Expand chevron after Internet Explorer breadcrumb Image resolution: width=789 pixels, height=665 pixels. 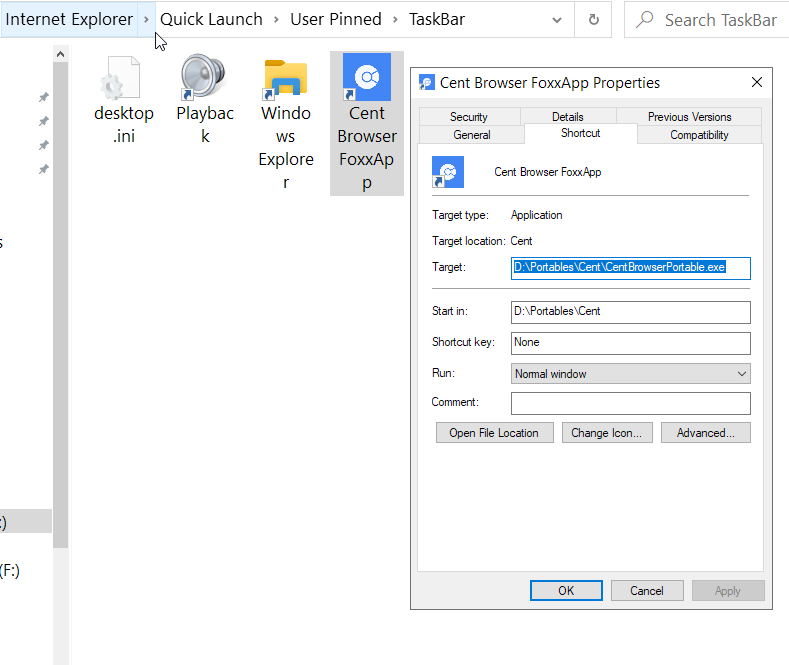pos(146,20)
